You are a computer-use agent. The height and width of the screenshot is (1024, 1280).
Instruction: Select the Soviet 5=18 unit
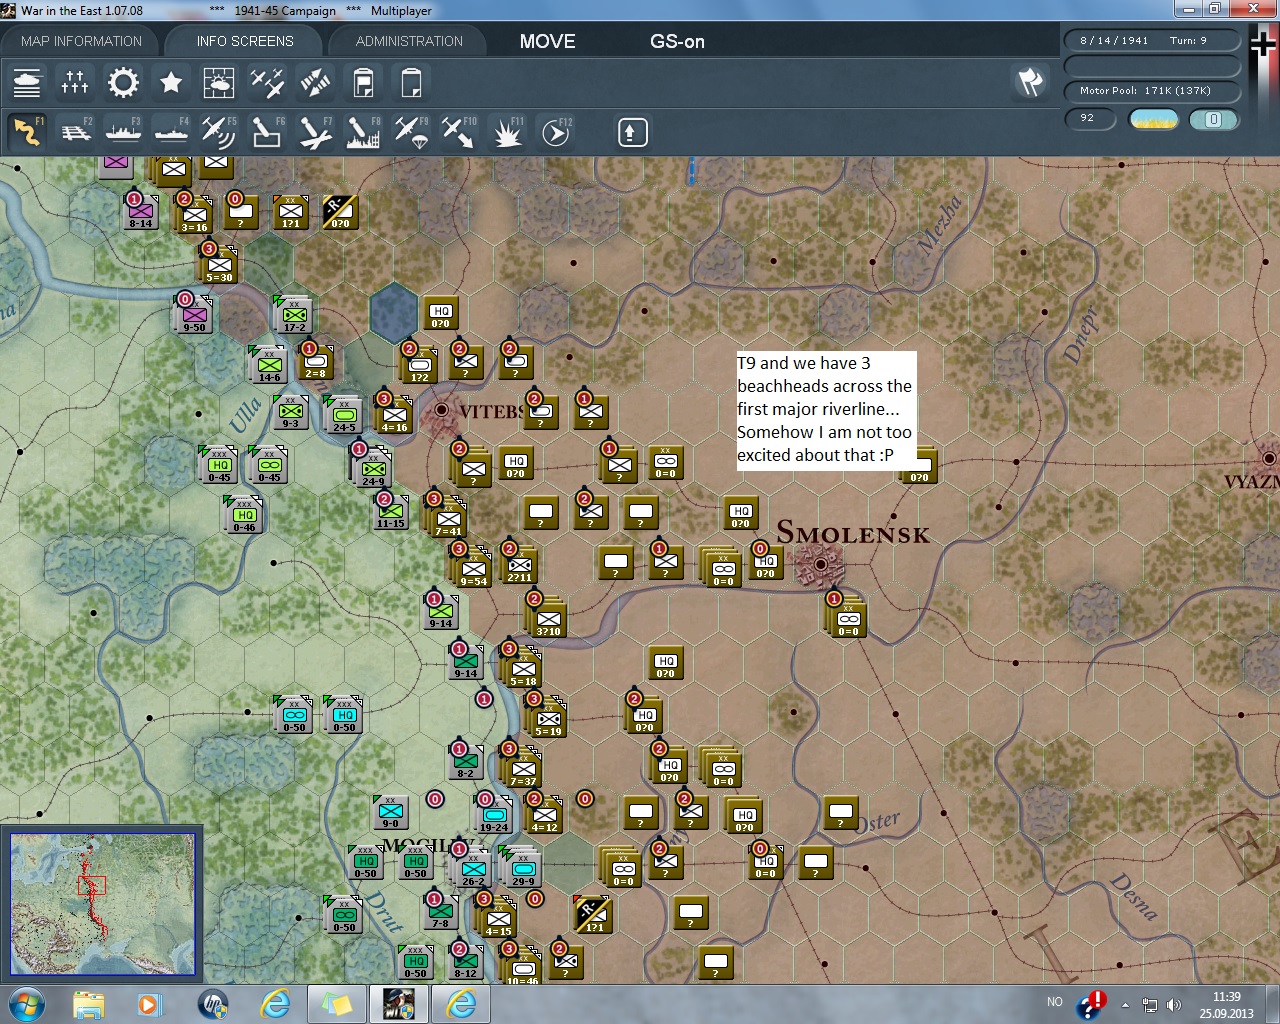click(524, 668)
